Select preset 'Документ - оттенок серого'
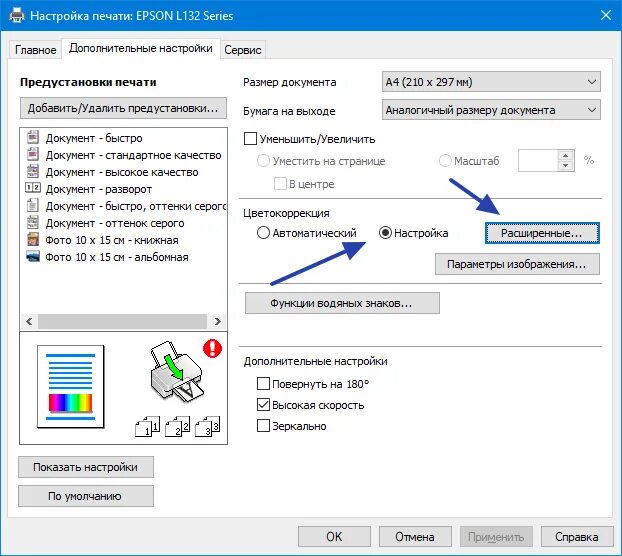The image size is (622, 556). pos(115,223)
